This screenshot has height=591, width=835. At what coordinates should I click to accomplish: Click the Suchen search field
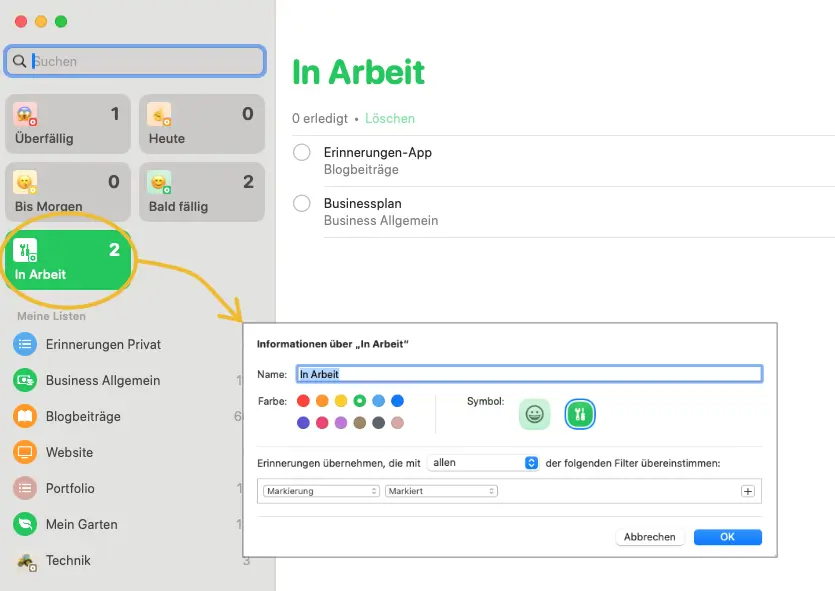[135, 61]
